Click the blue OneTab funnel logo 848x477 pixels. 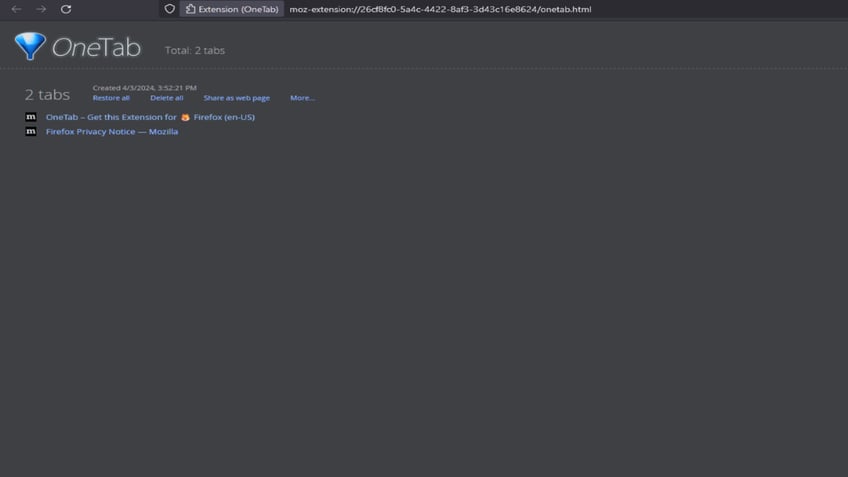coord(30,46)
